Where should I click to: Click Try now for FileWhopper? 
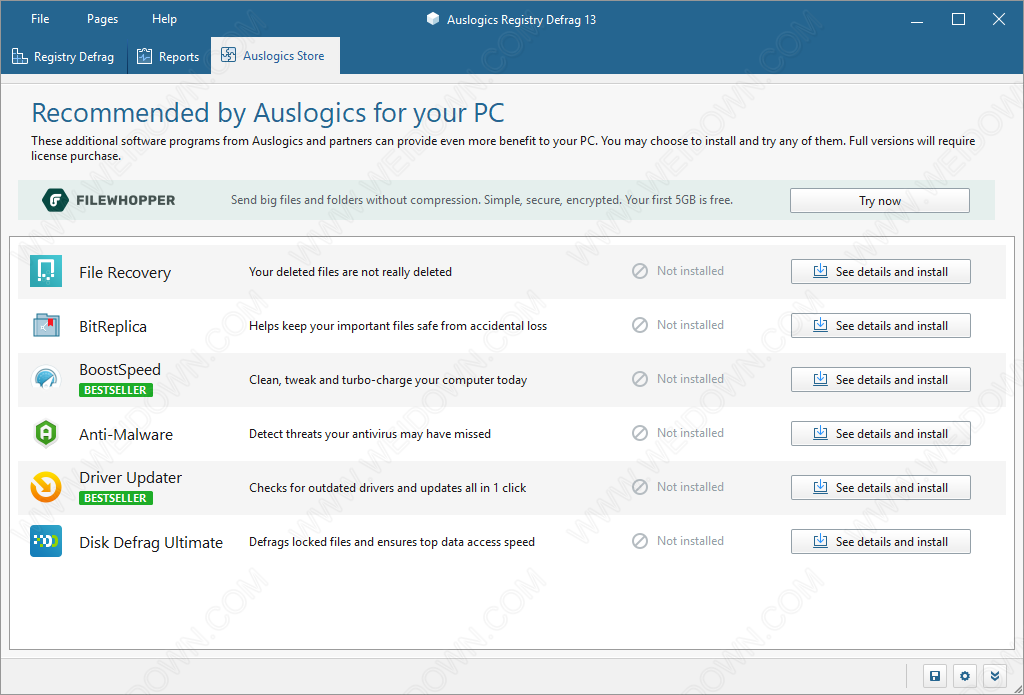pos(880,201)
